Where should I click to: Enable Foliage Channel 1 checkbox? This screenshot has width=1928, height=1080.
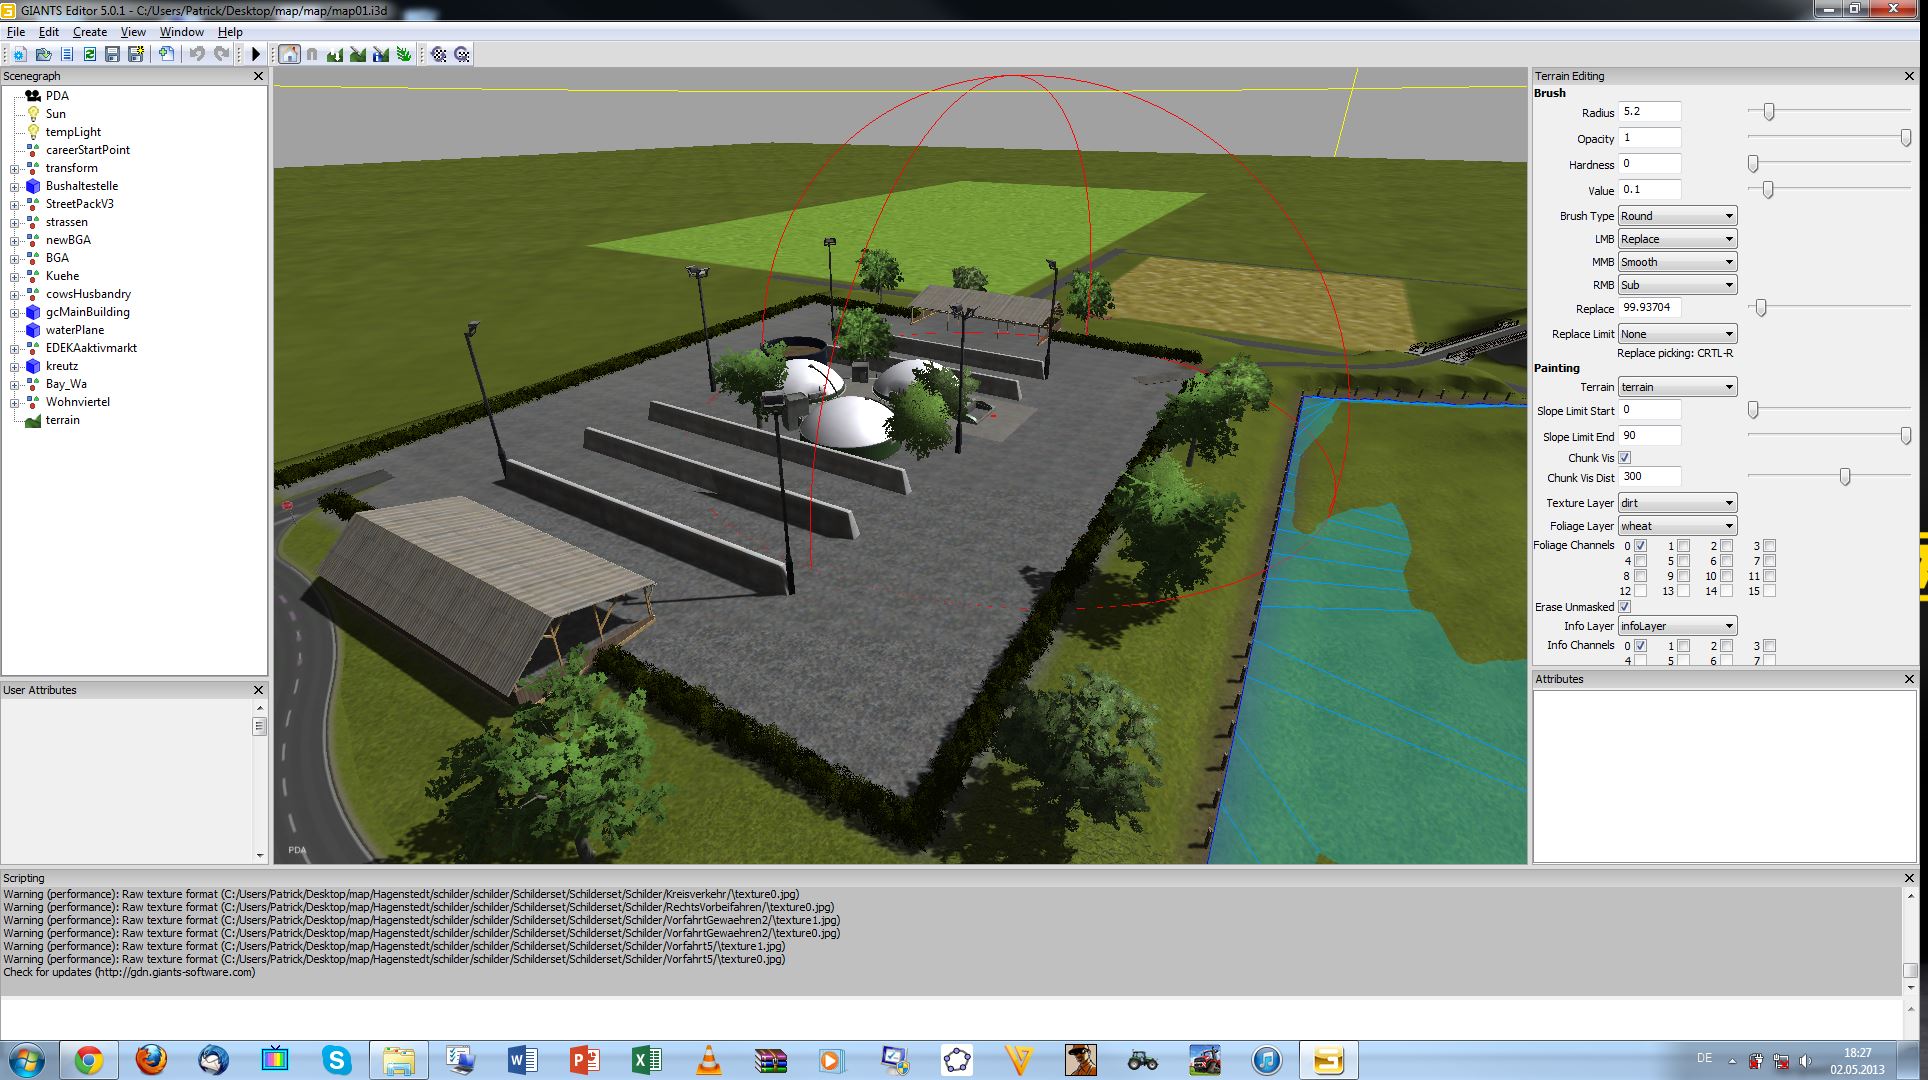coord(1683,546)
